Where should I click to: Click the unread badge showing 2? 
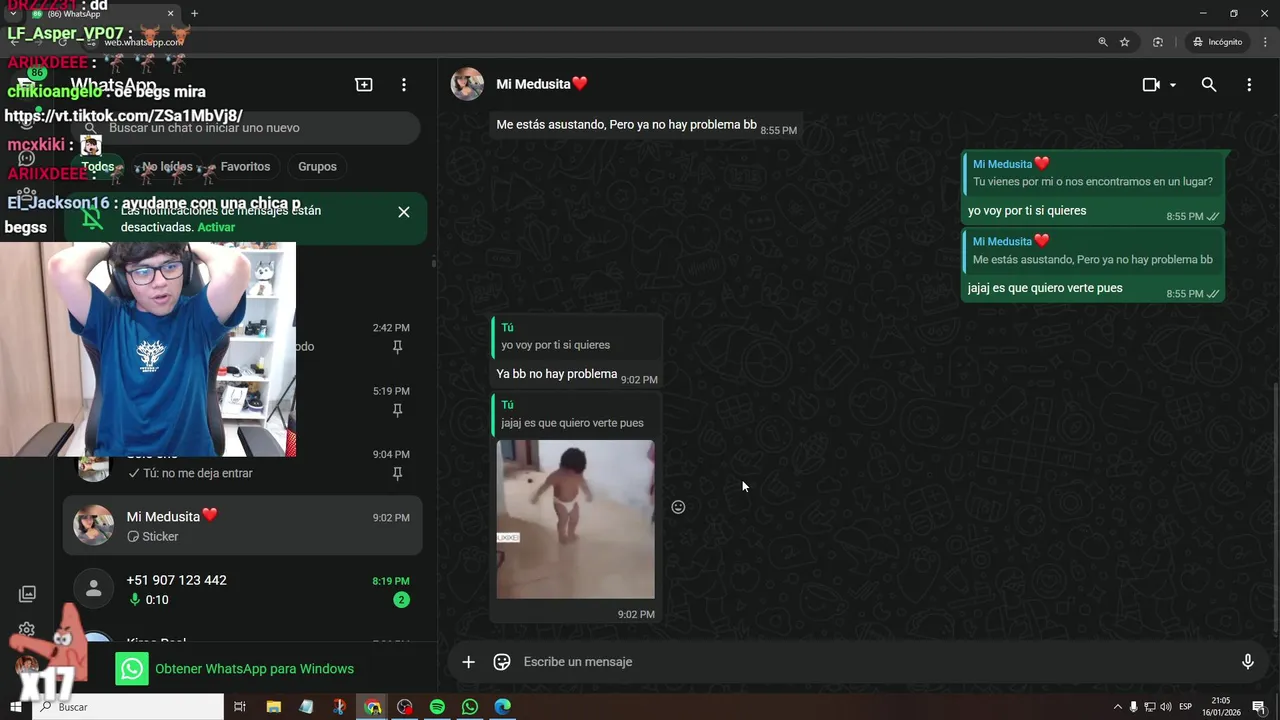[x=401, y=600]
